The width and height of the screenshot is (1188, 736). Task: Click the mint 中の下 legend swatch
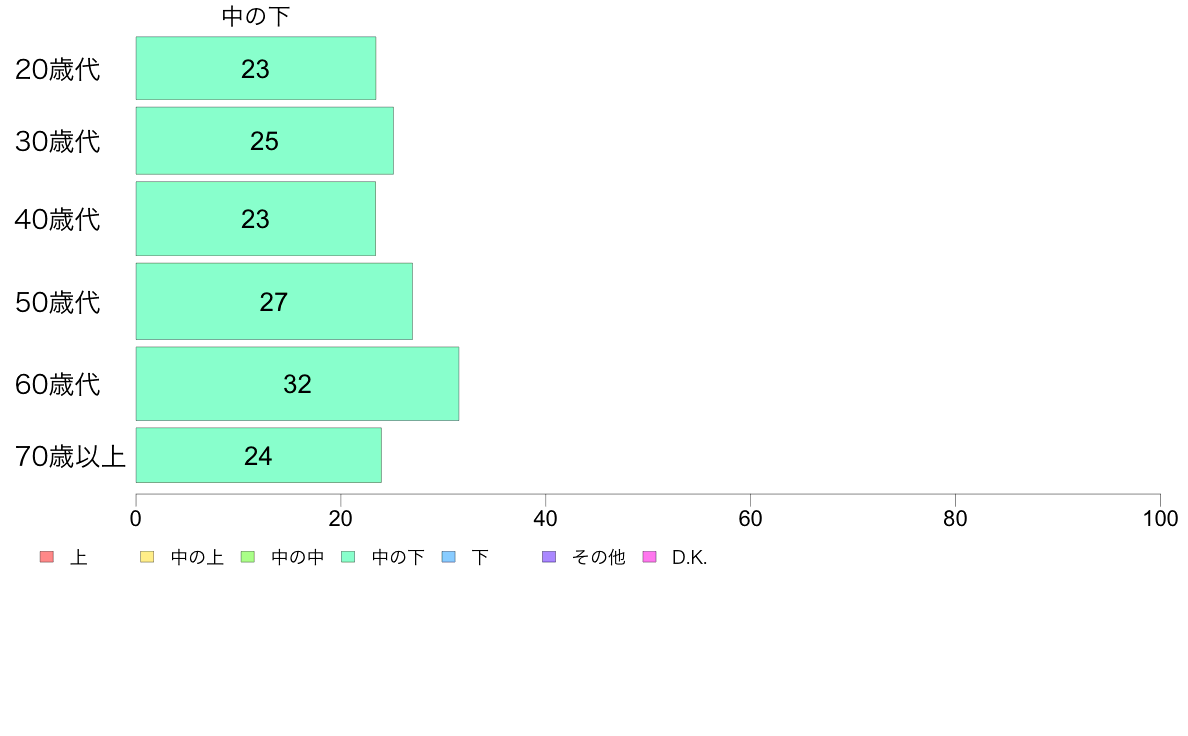pos(349,557)
